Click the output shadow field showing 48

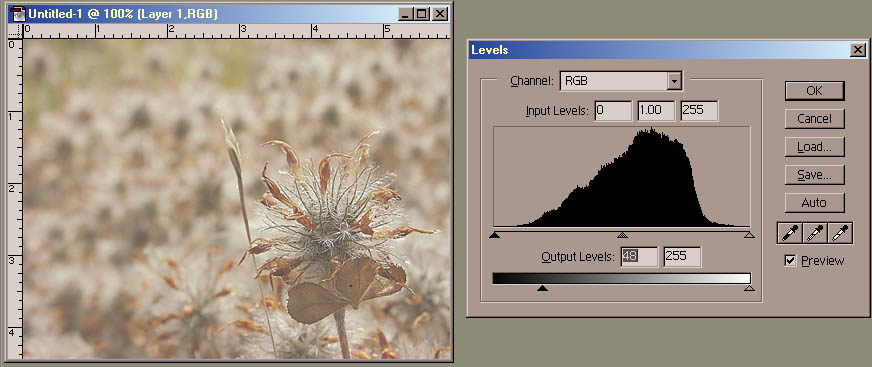(x=640, y=257)
